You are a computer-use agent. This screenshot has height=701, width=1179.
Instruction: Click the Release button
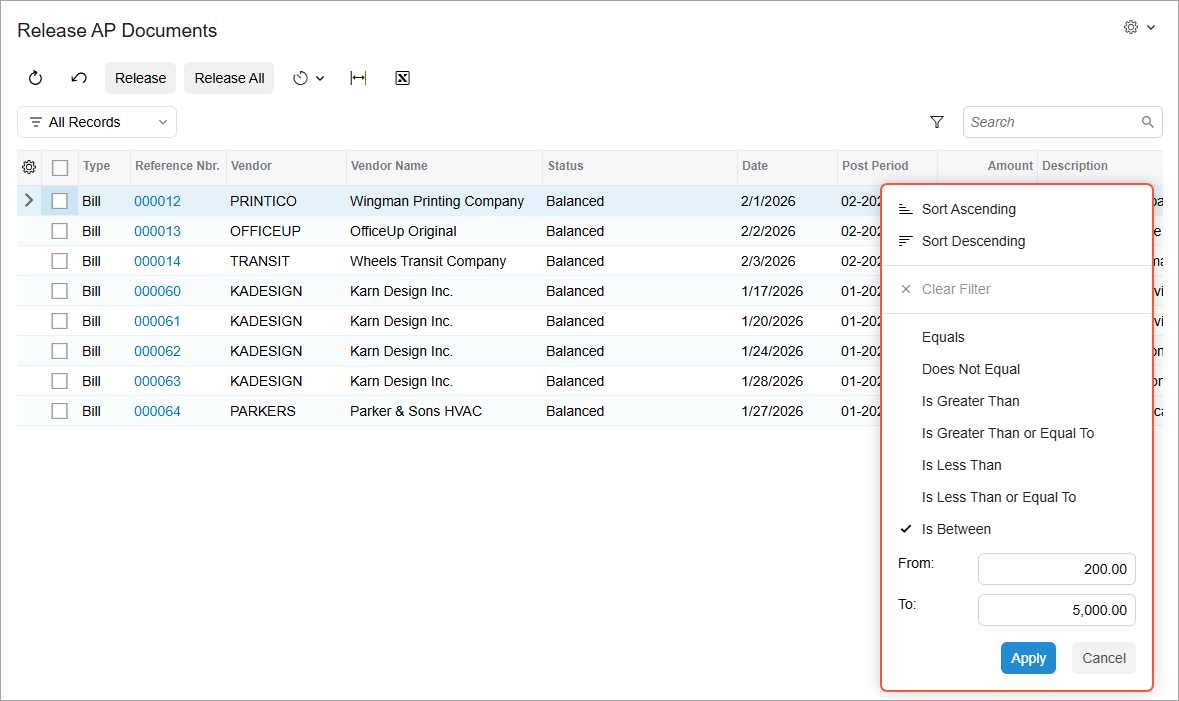tap(141, 78)
